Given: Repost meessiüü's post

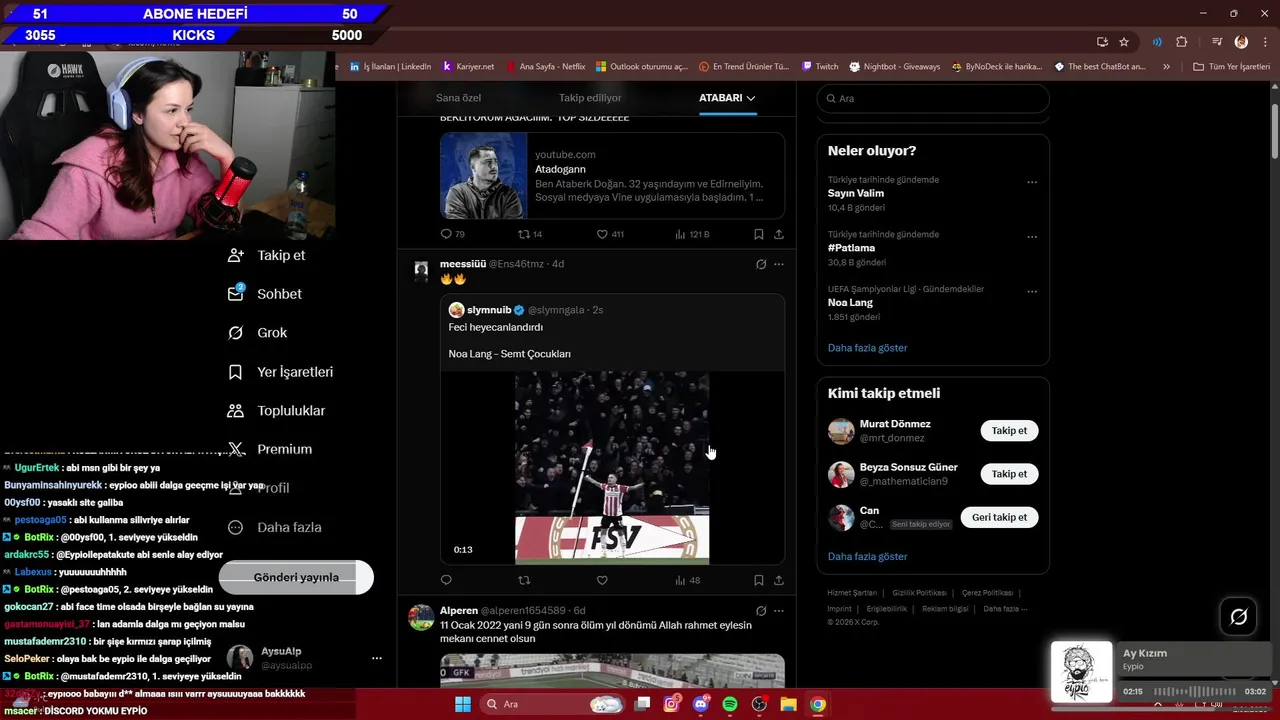Looking at the screenshot, I should click(x=524, y=580).
